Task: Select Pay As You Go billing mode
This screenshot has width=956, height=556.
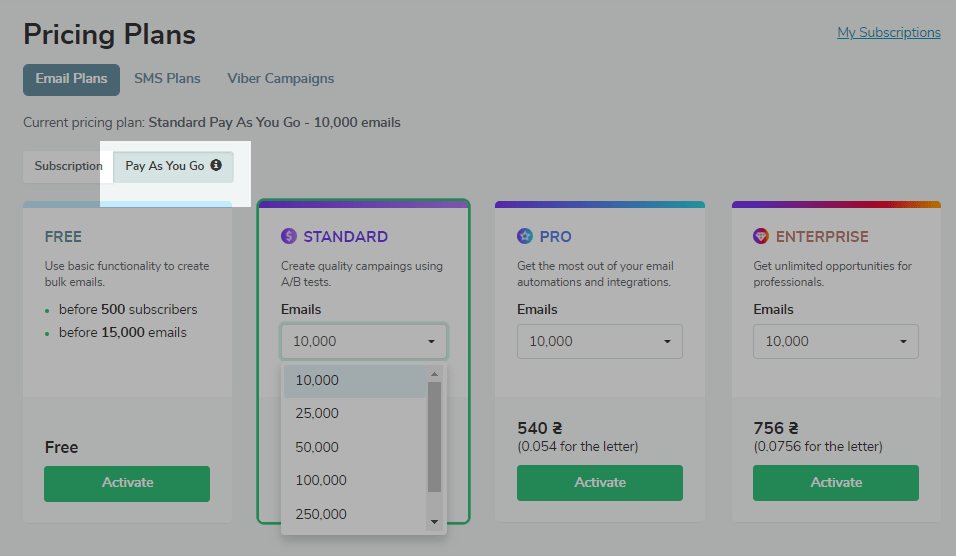Action: [165, 166]
